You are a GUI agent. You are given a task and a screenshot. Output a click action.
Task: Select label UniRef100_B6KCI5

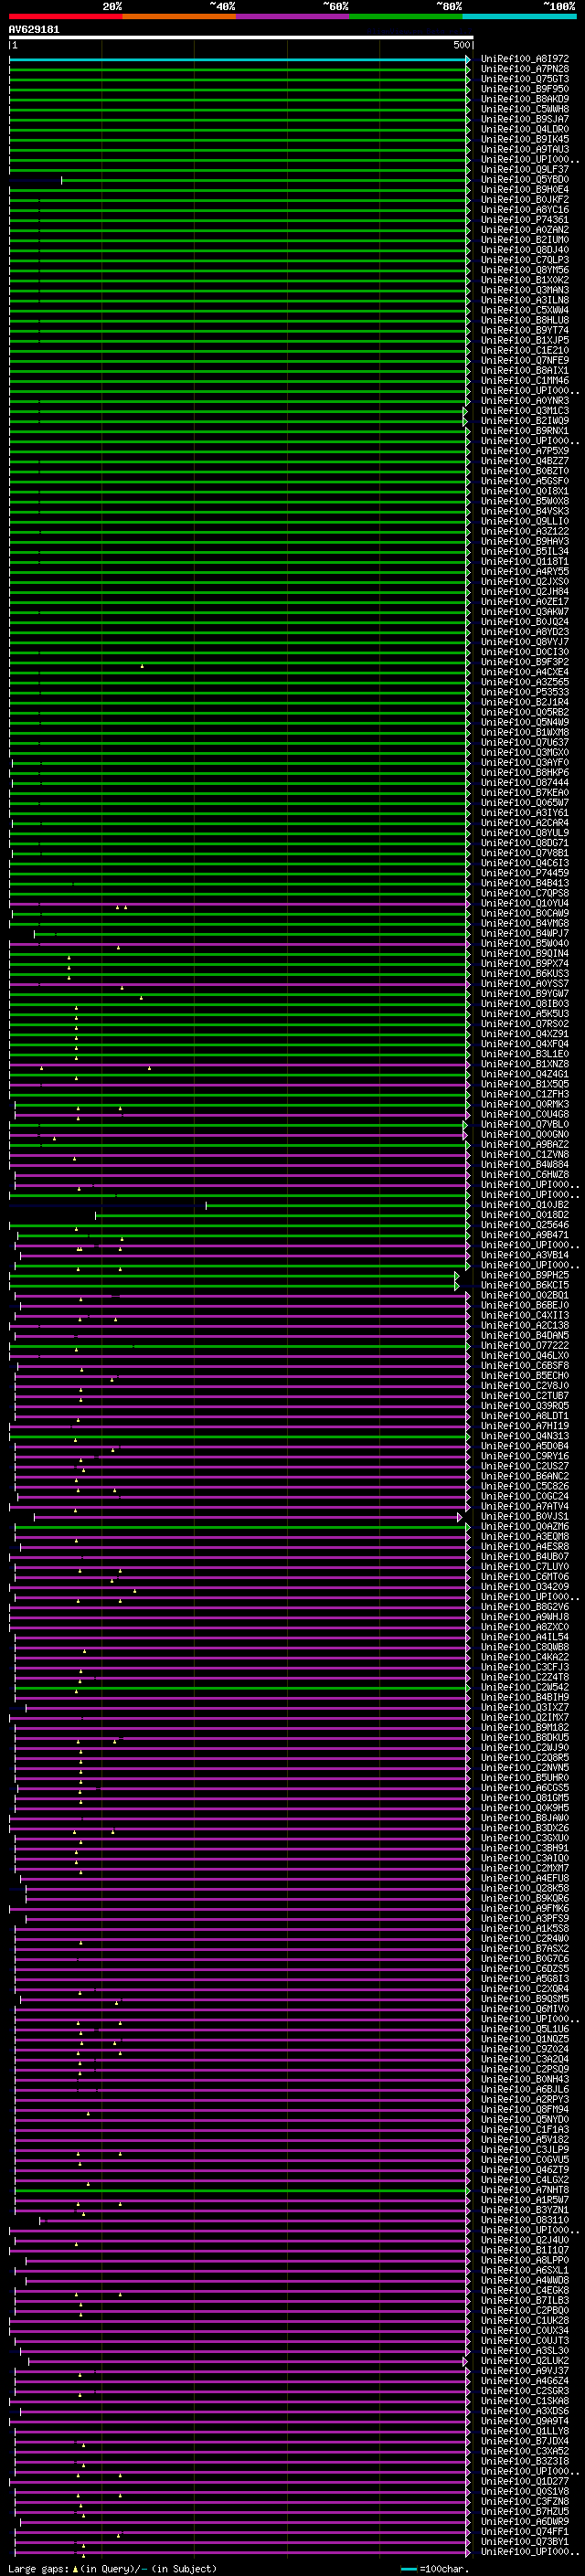click(525, 1284)
